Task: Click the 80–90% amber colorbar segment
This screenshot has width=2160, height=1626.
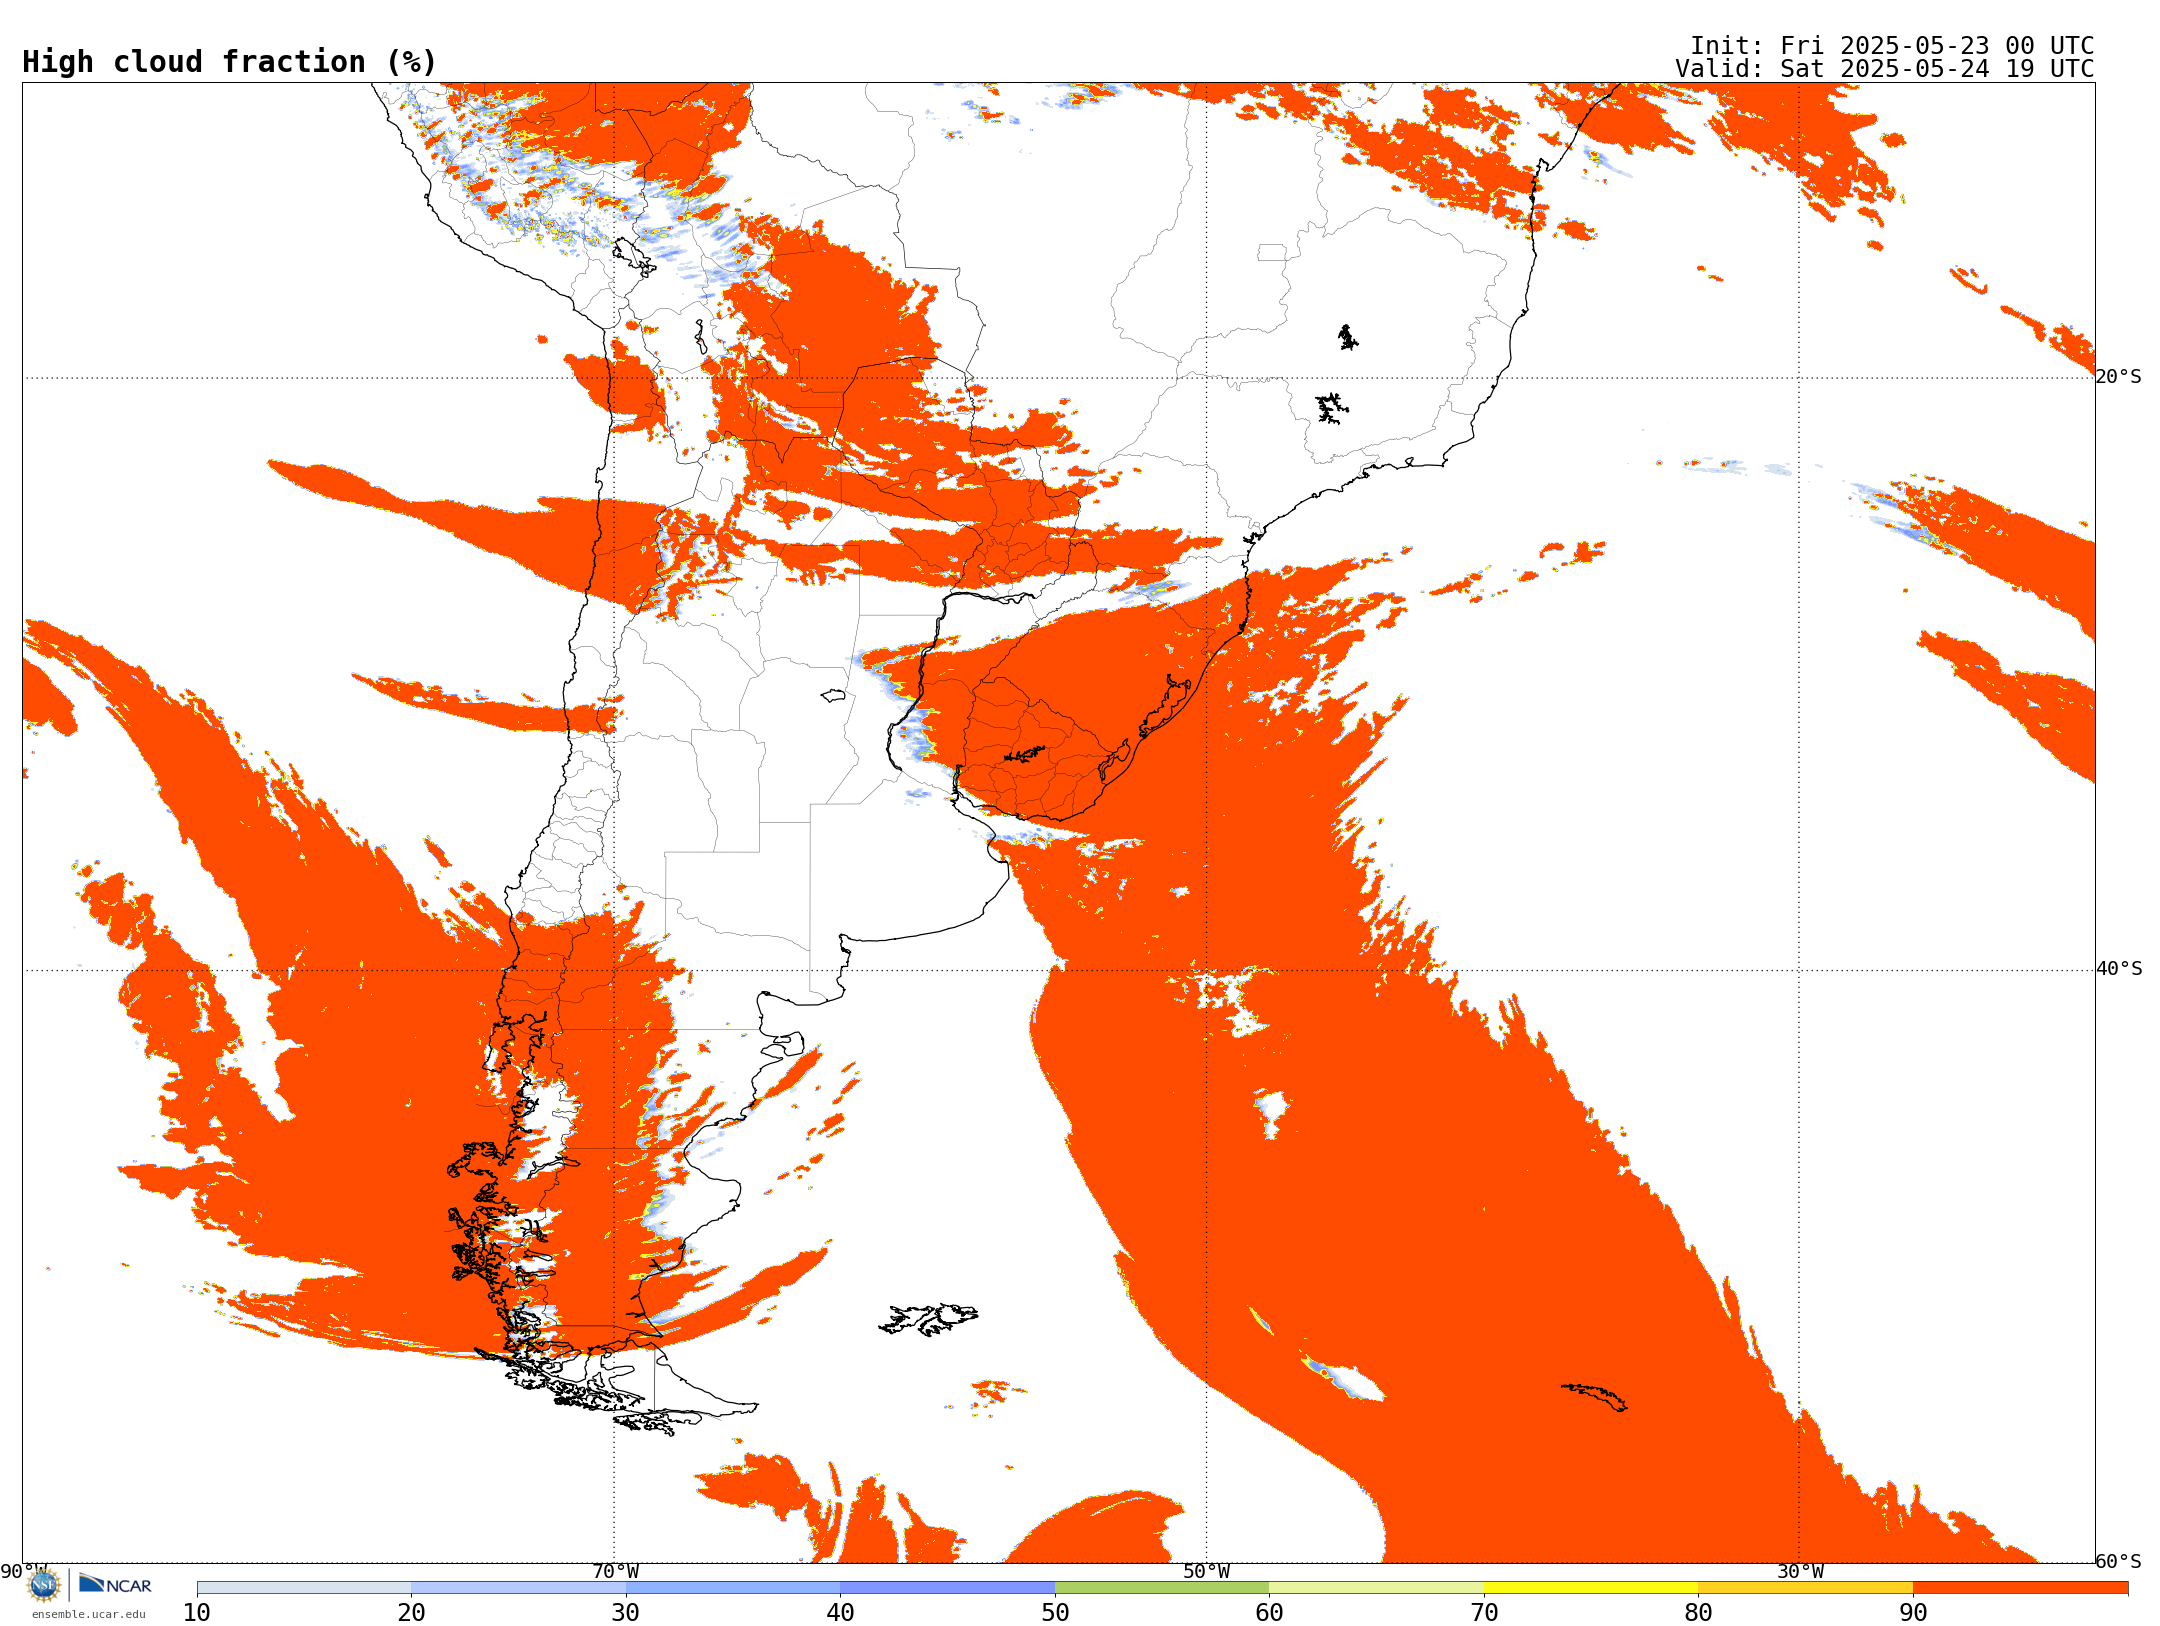Action: coord(1805,1588)
